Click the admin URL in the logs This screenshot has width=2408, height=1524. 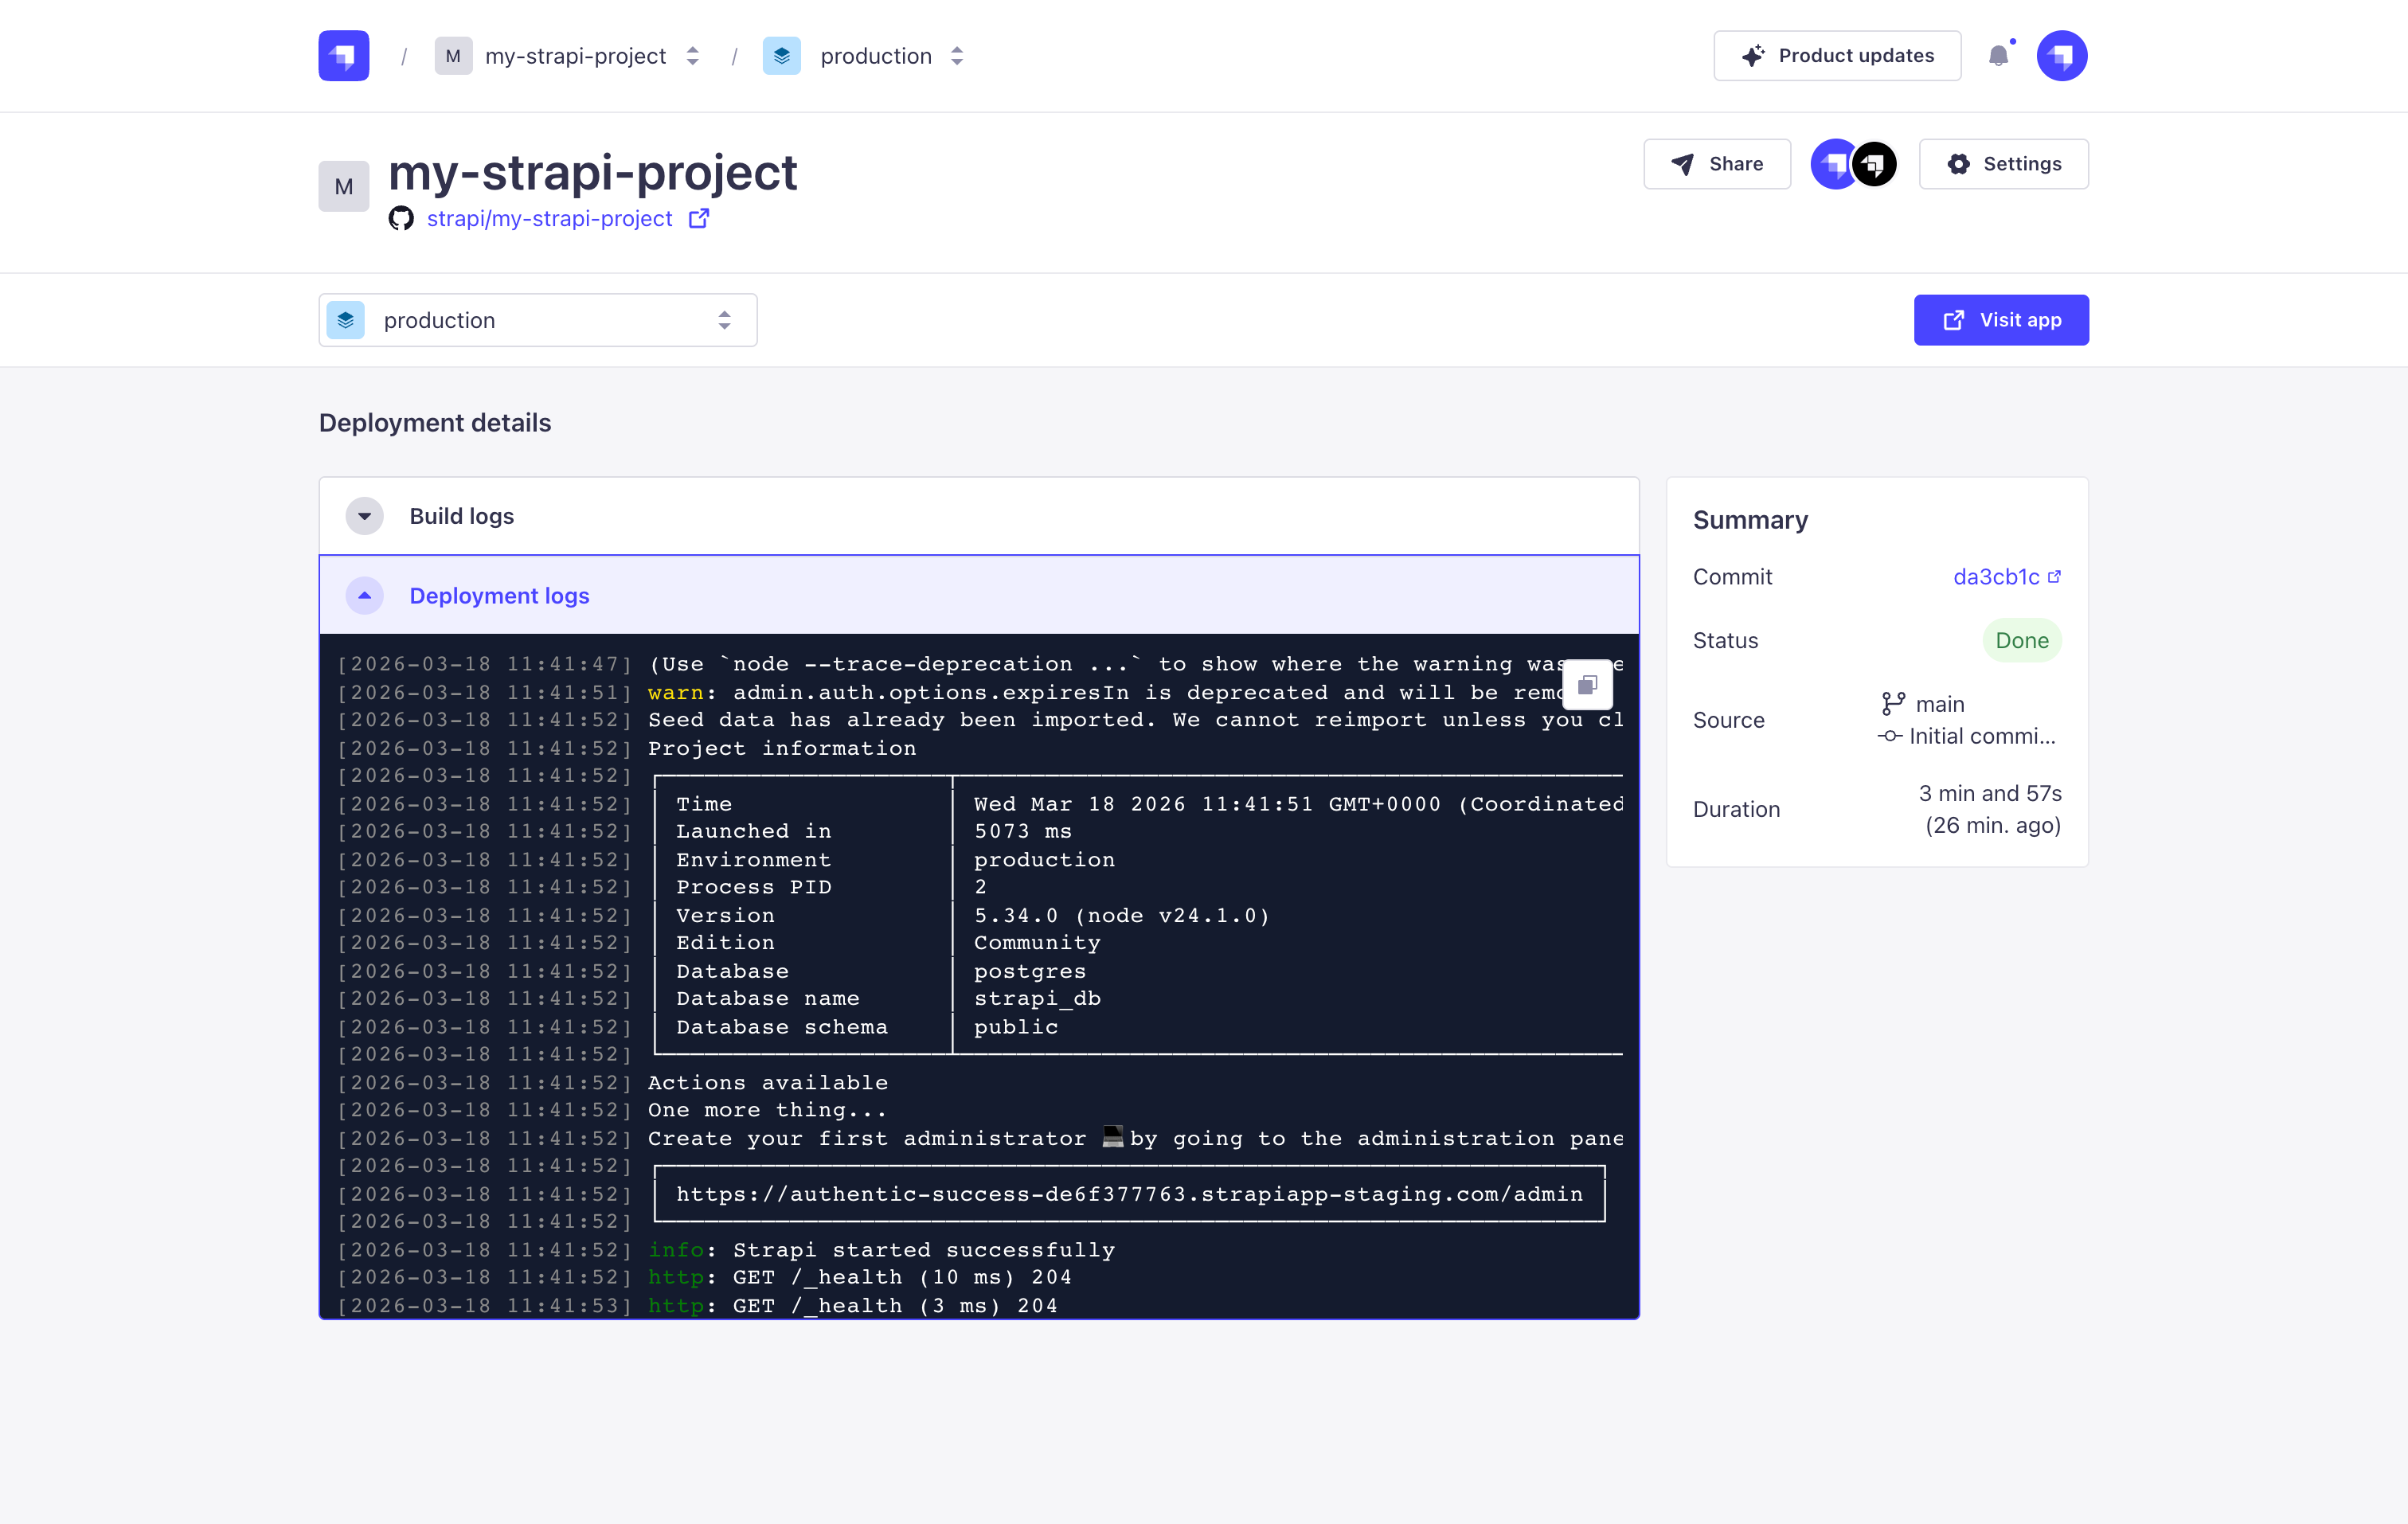1128,1194
